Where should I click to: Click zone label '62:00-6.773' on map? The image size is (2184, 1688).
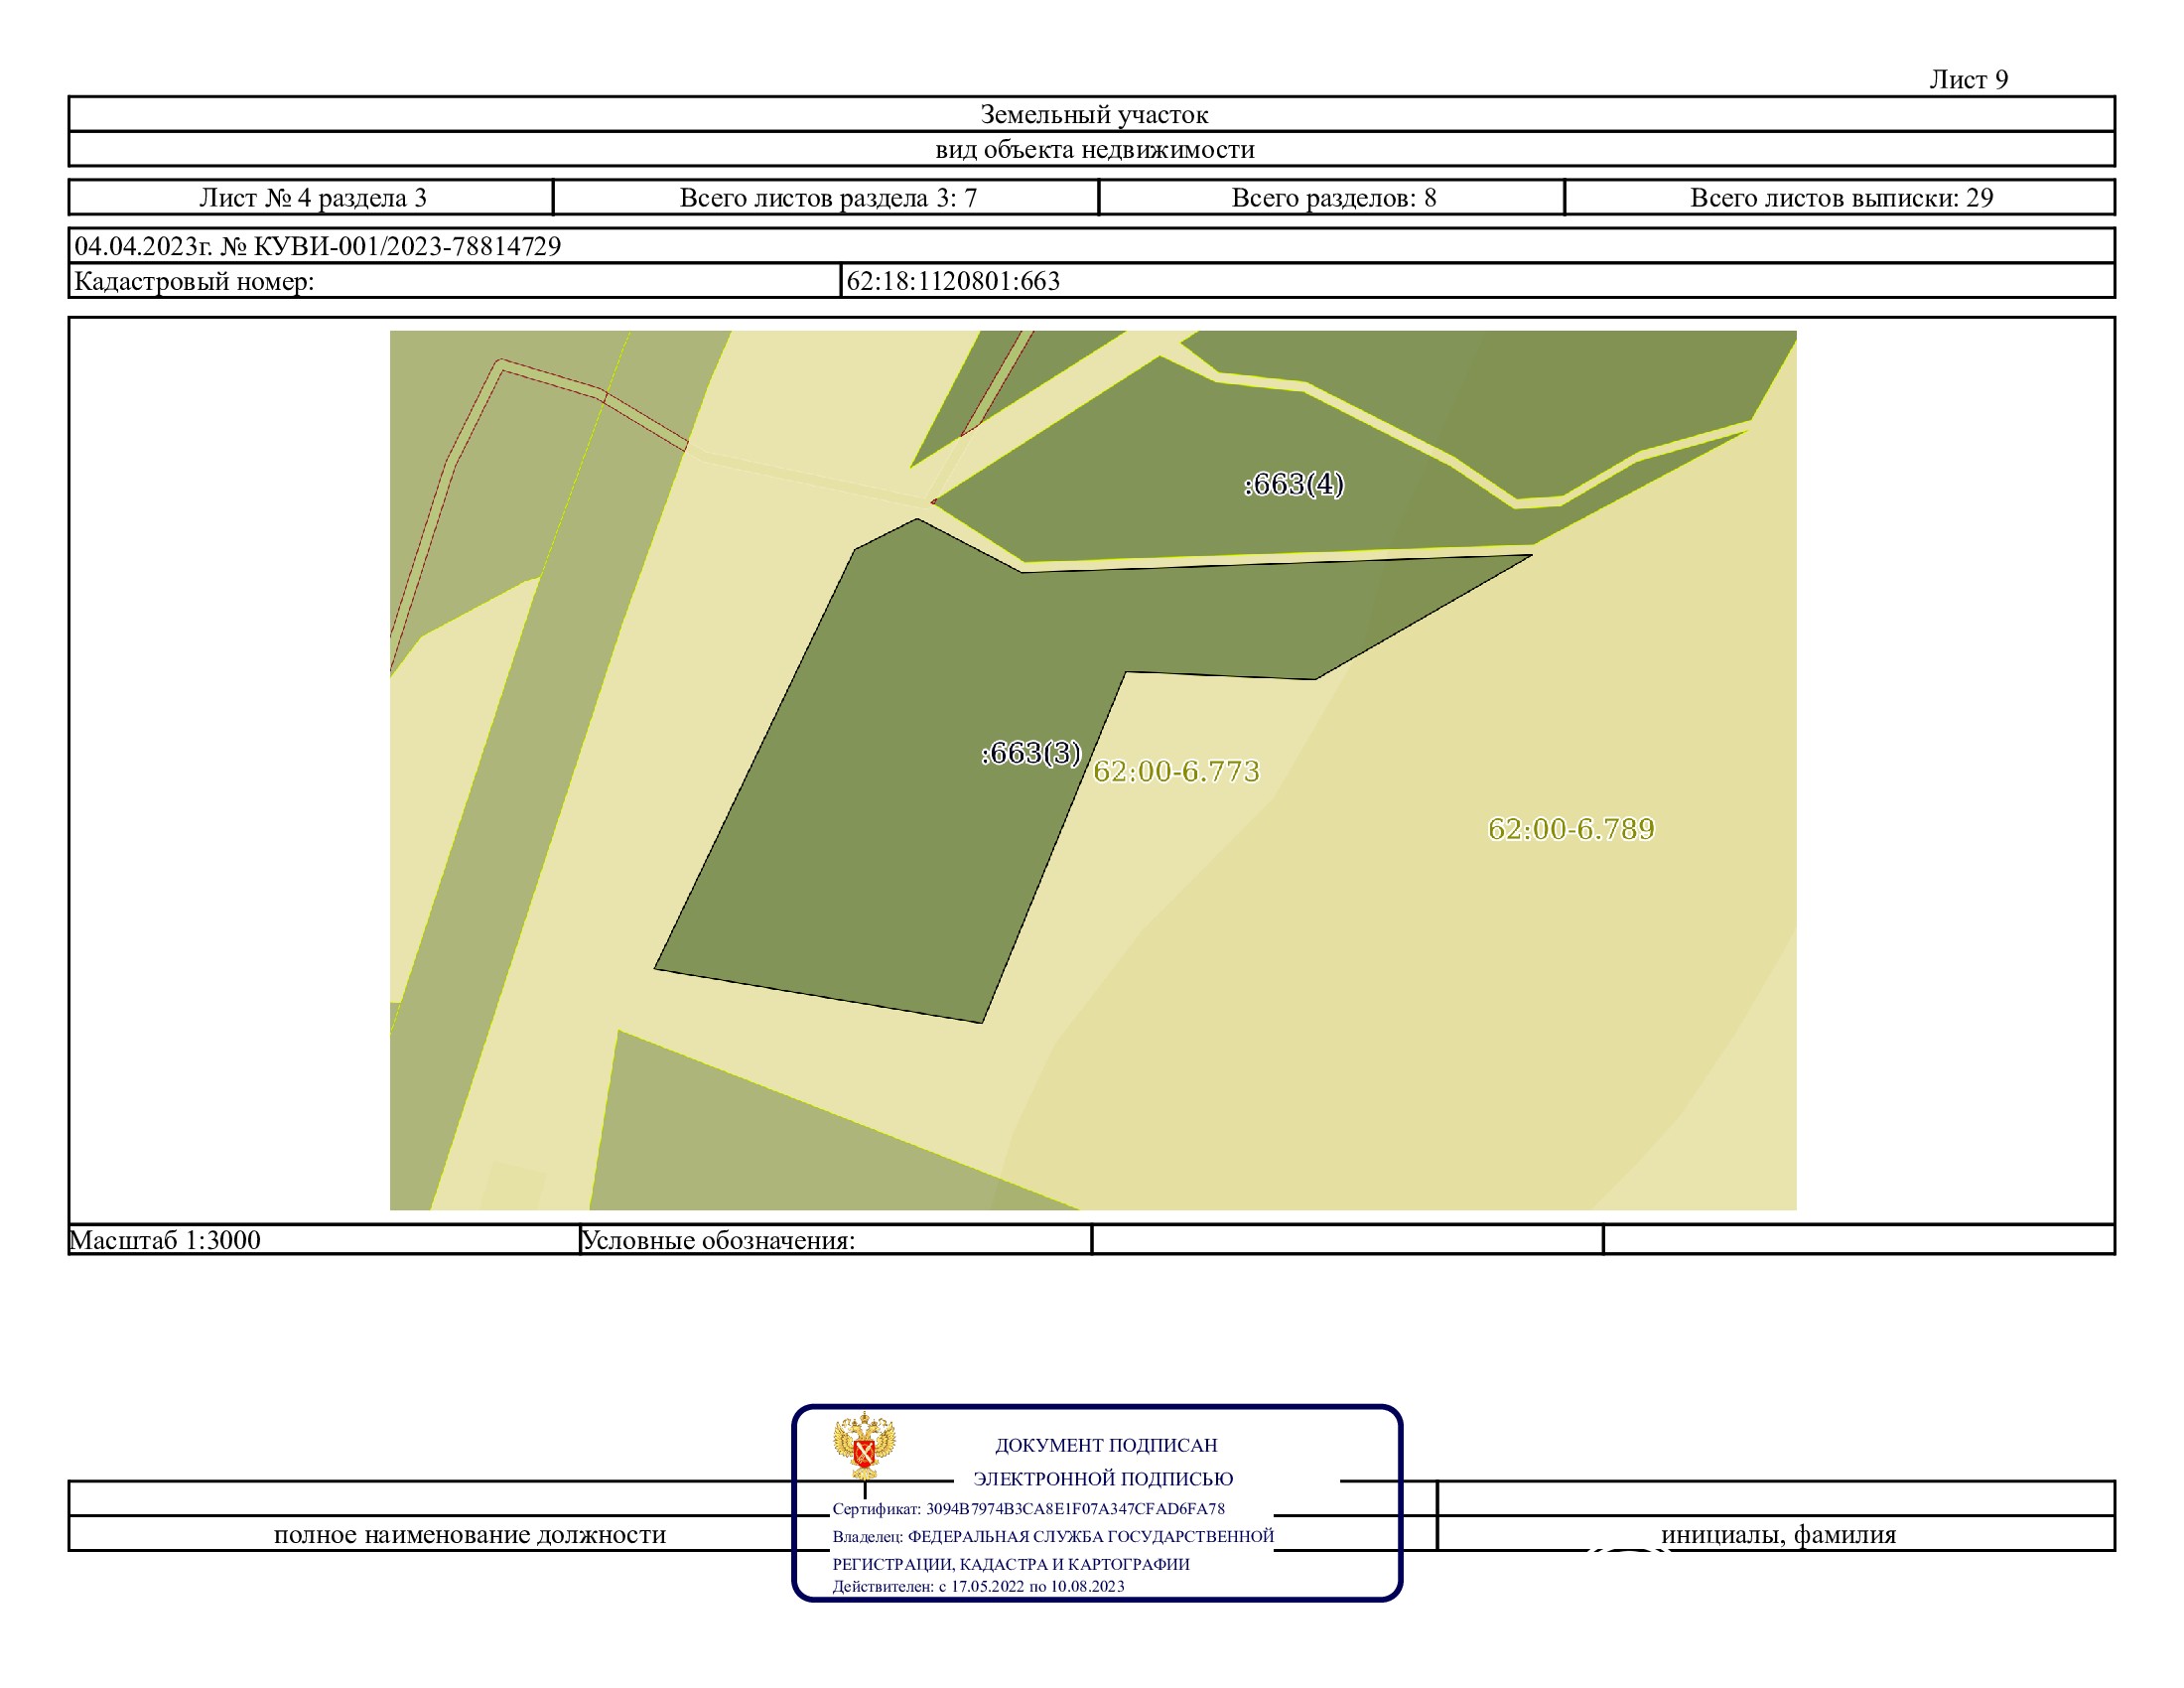[x=1176, y=771]
